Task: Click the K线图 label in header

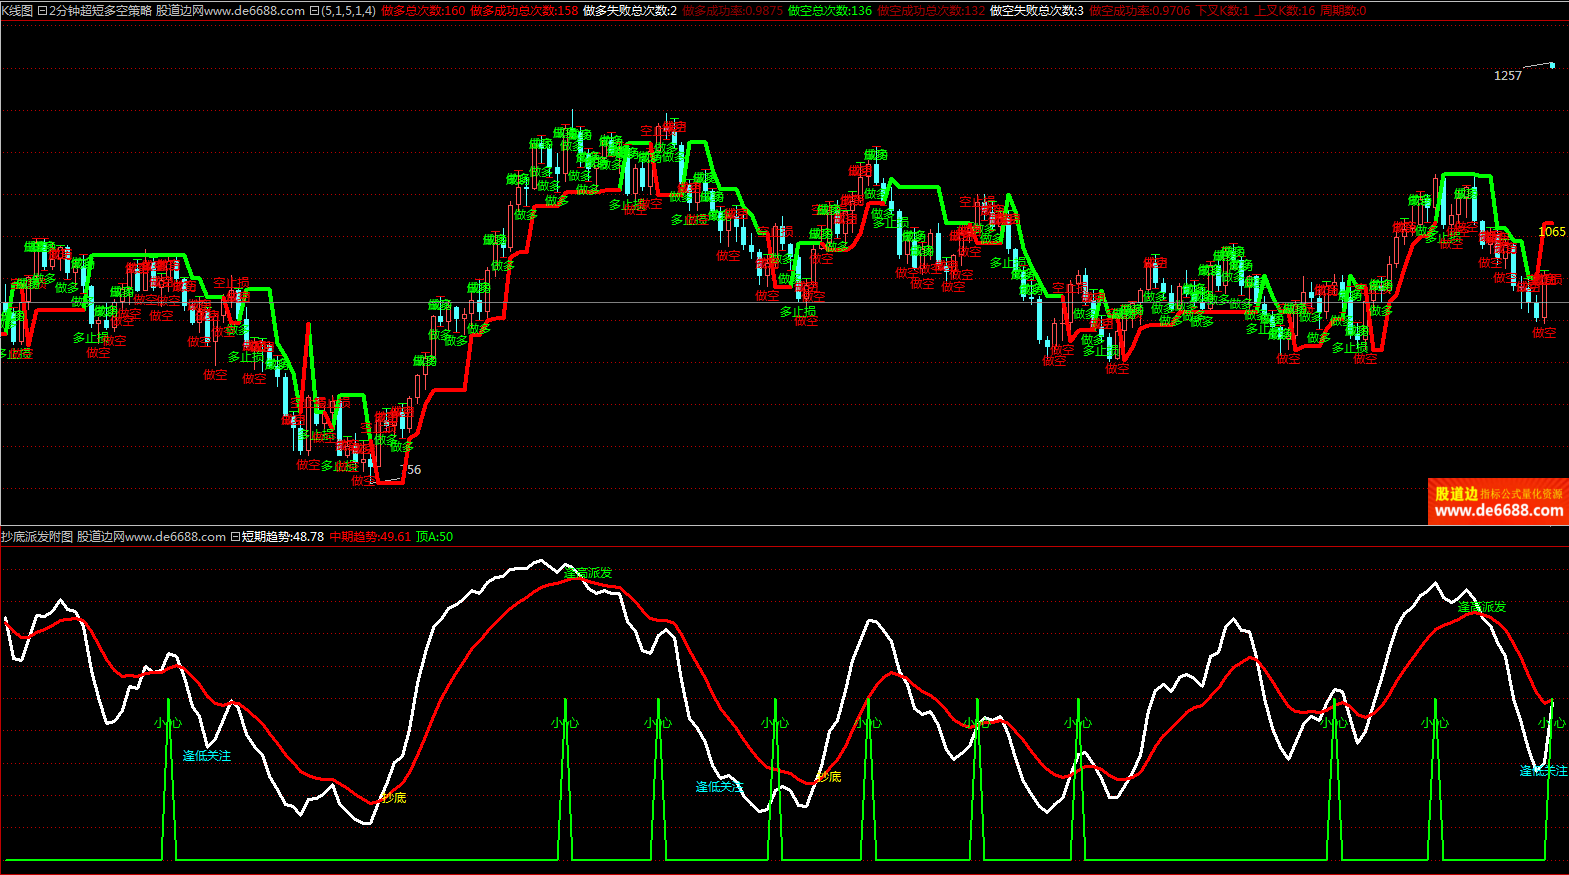Action: click(x=17, y=11)
